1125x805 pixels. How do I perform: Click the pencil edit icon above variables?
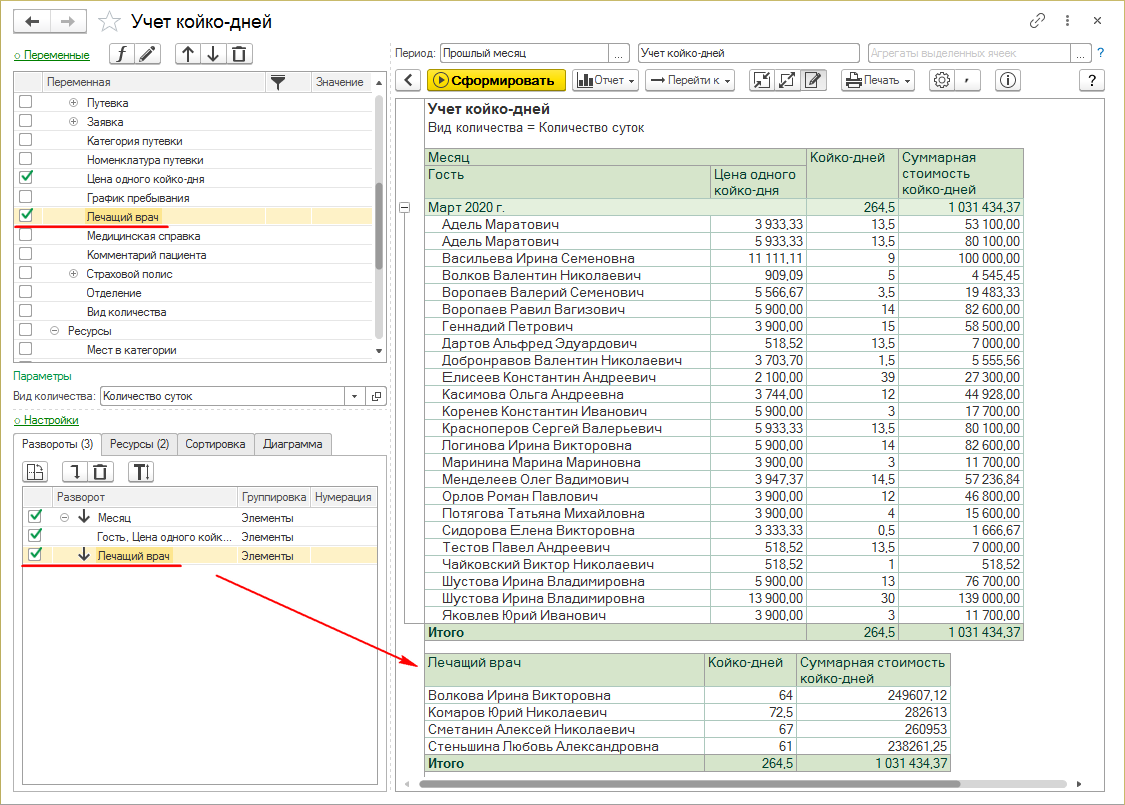[148, 54]
